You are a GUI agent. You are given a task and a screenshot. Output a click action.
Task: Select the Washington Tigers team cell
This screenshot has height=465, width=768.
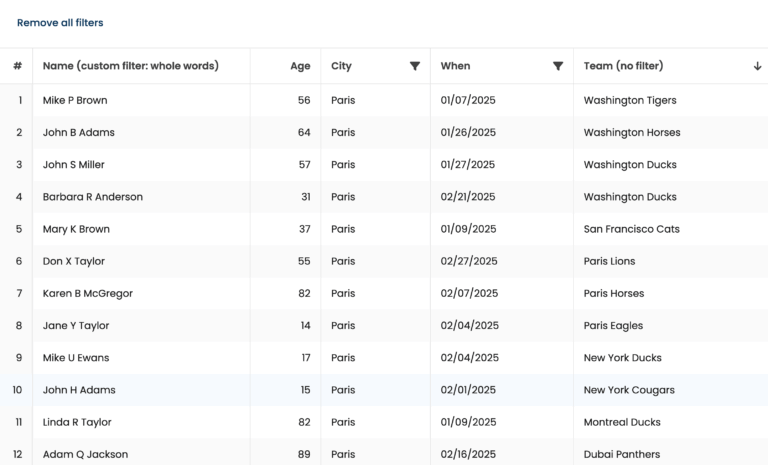[x=630, y=100]
